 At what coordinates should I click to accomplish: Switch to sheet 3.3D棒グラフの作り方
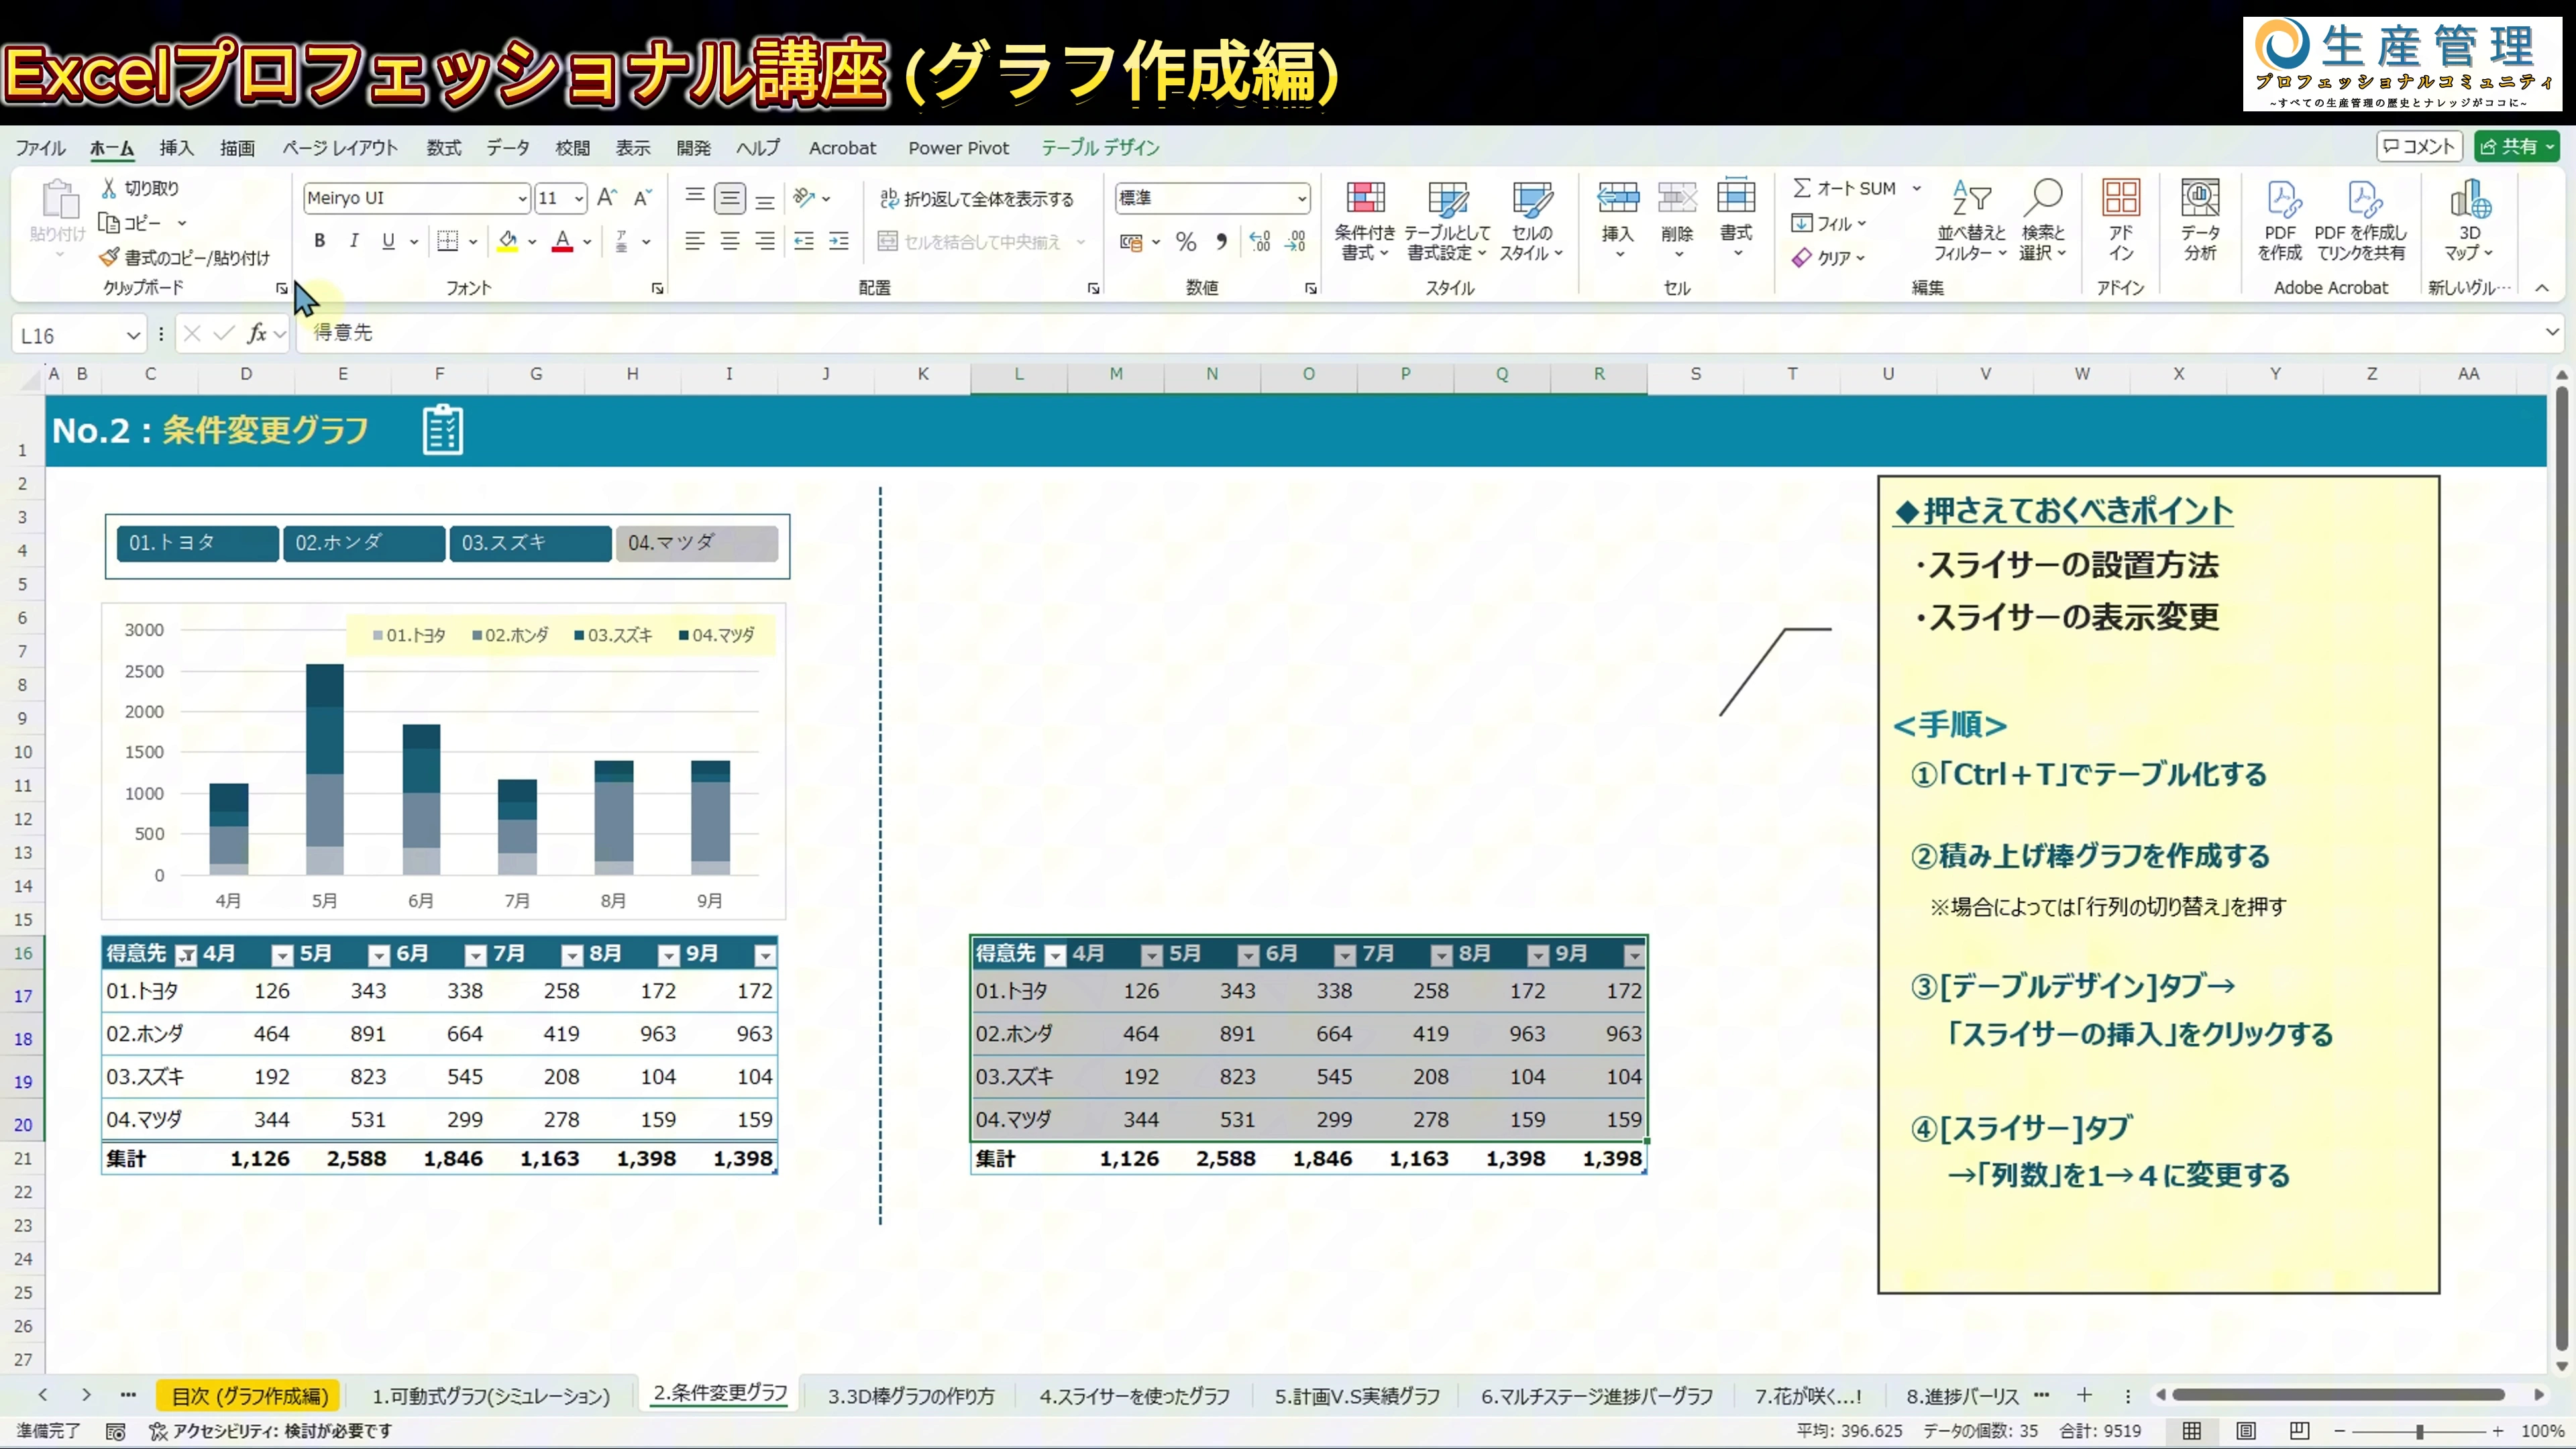click(x=911, y=1396)
